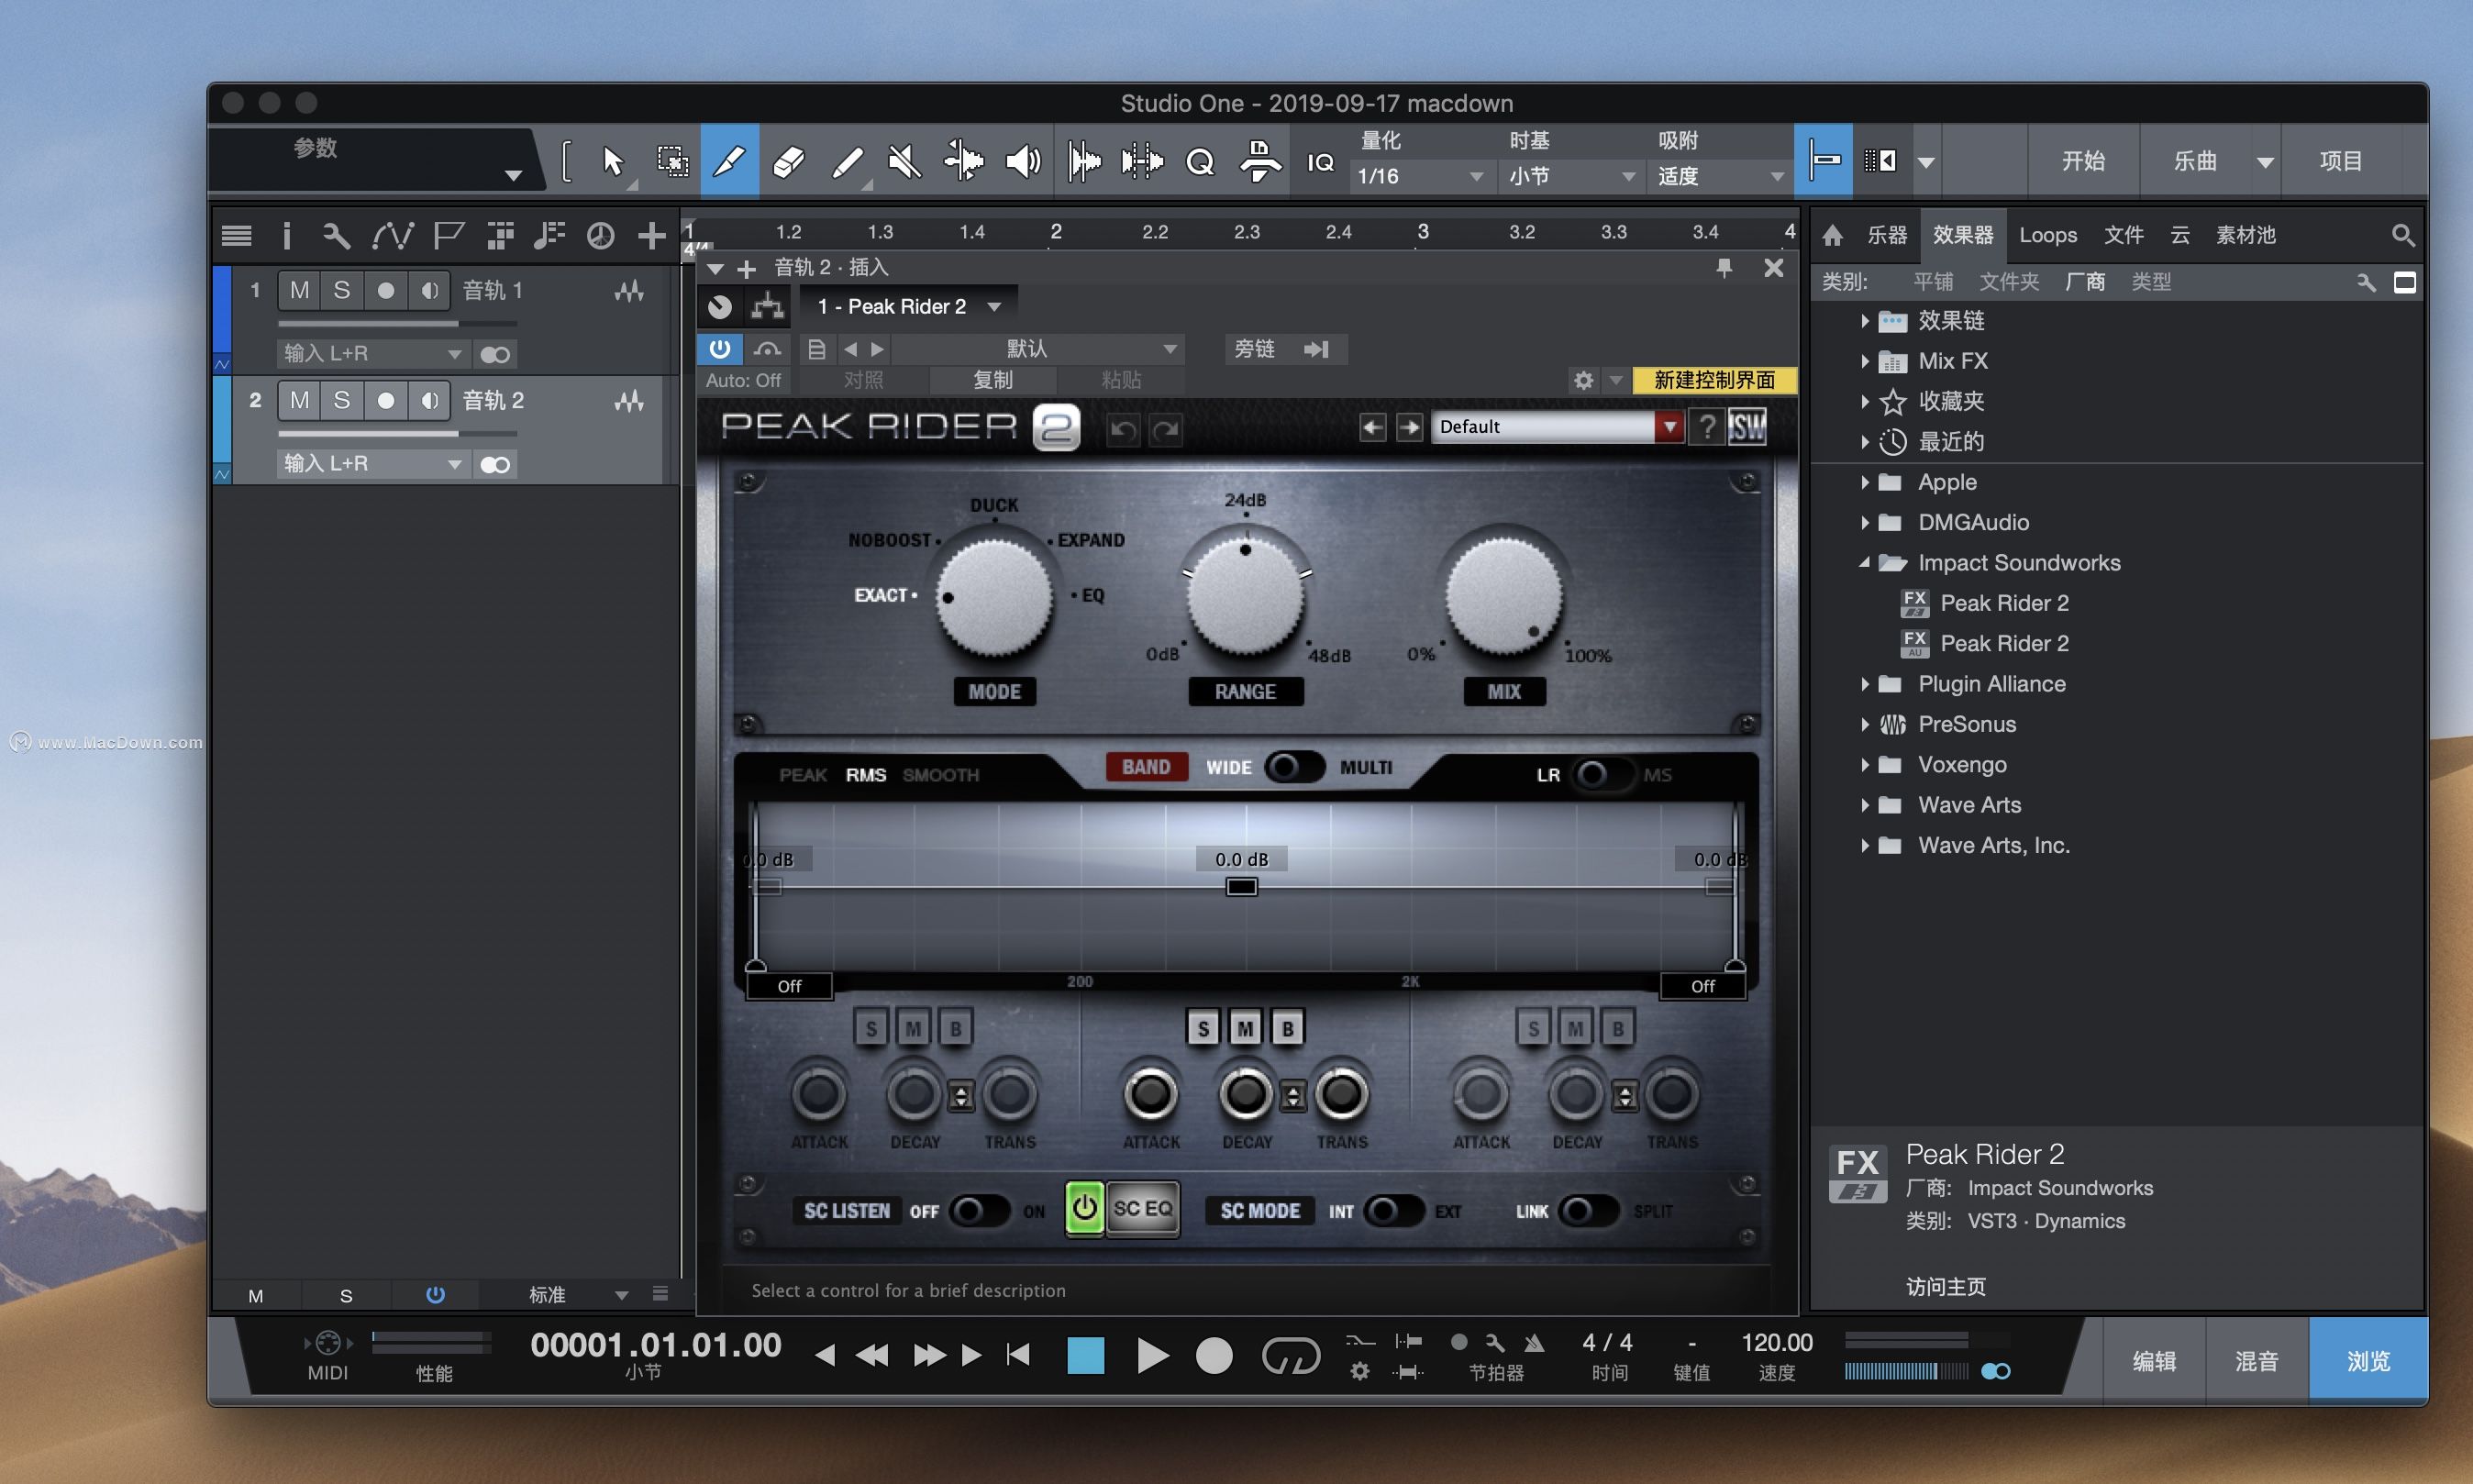Click the 新建控制界面 button
Image resolution: width=2473 pixels, height=1484 pixels.
[1714, 380]
